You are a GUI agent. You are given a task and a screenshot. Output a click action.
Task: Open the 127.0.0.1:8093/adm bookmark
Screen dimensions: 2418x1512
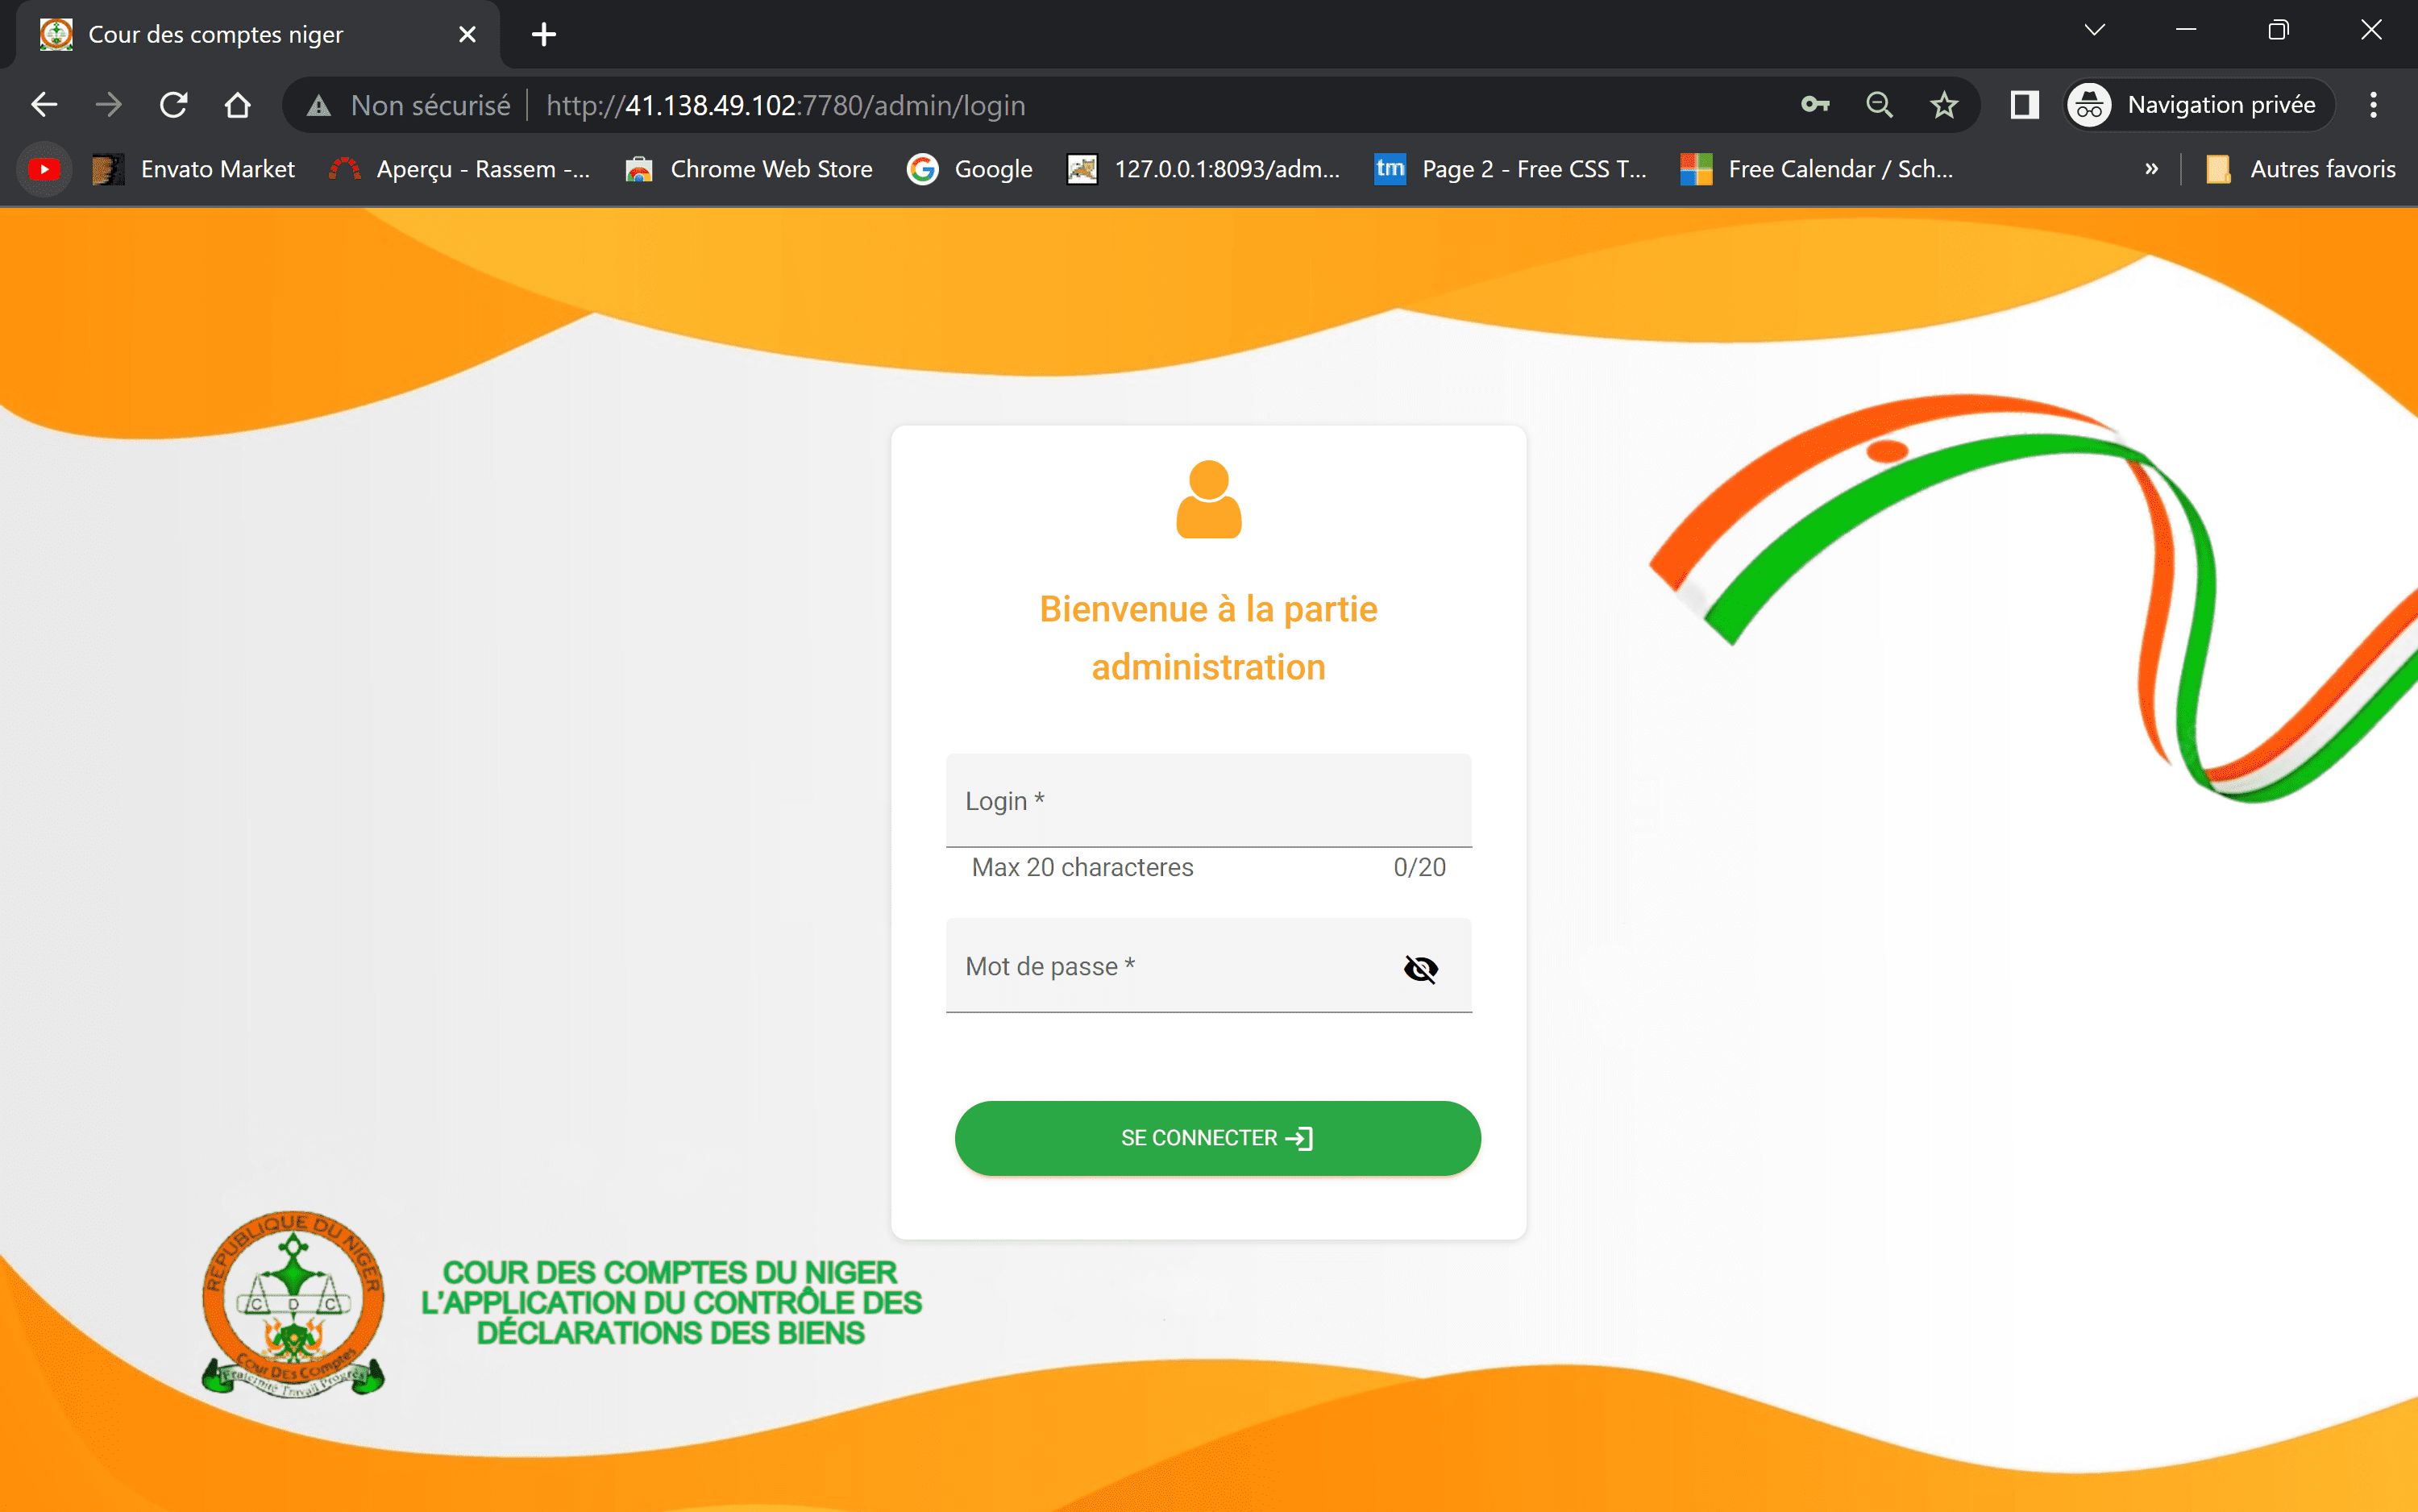pyautogui.click(x=1204, y=169)
